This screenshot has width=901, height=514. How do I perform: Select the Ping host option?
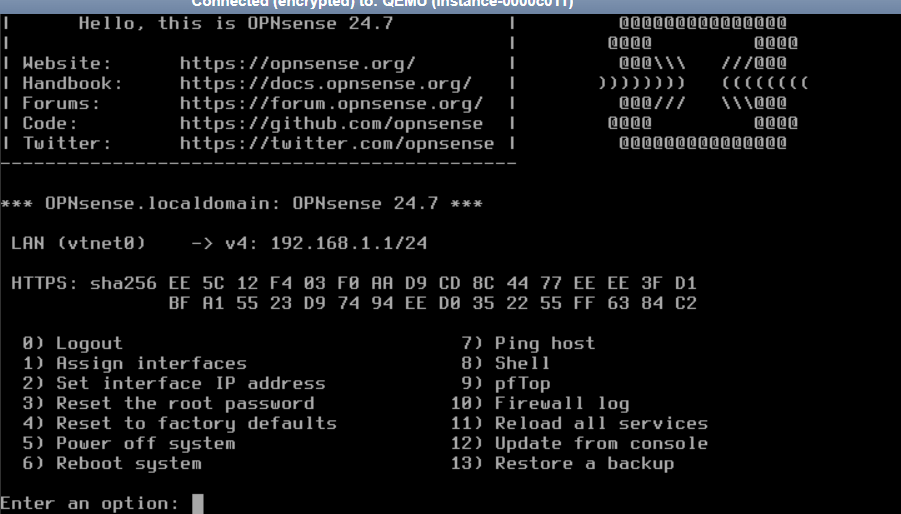pos(544,343)
